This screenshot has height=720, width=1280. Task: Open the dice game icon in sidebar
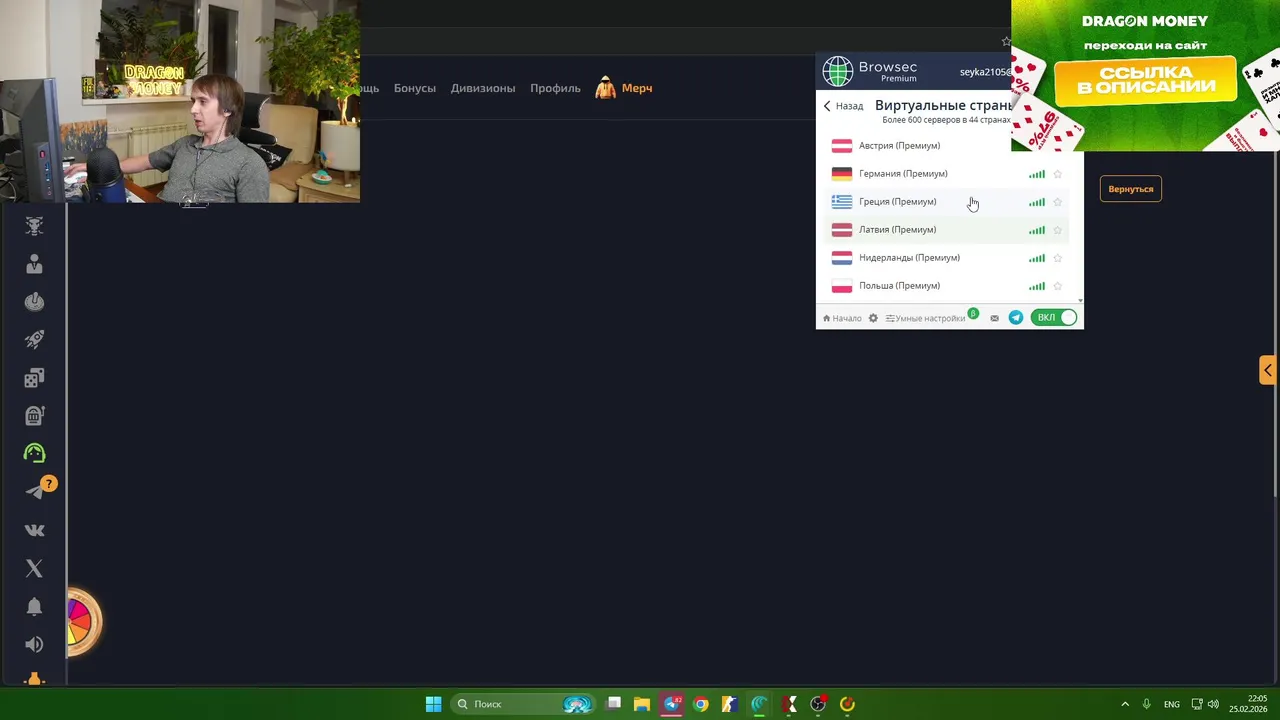click(x=34, y=378)
